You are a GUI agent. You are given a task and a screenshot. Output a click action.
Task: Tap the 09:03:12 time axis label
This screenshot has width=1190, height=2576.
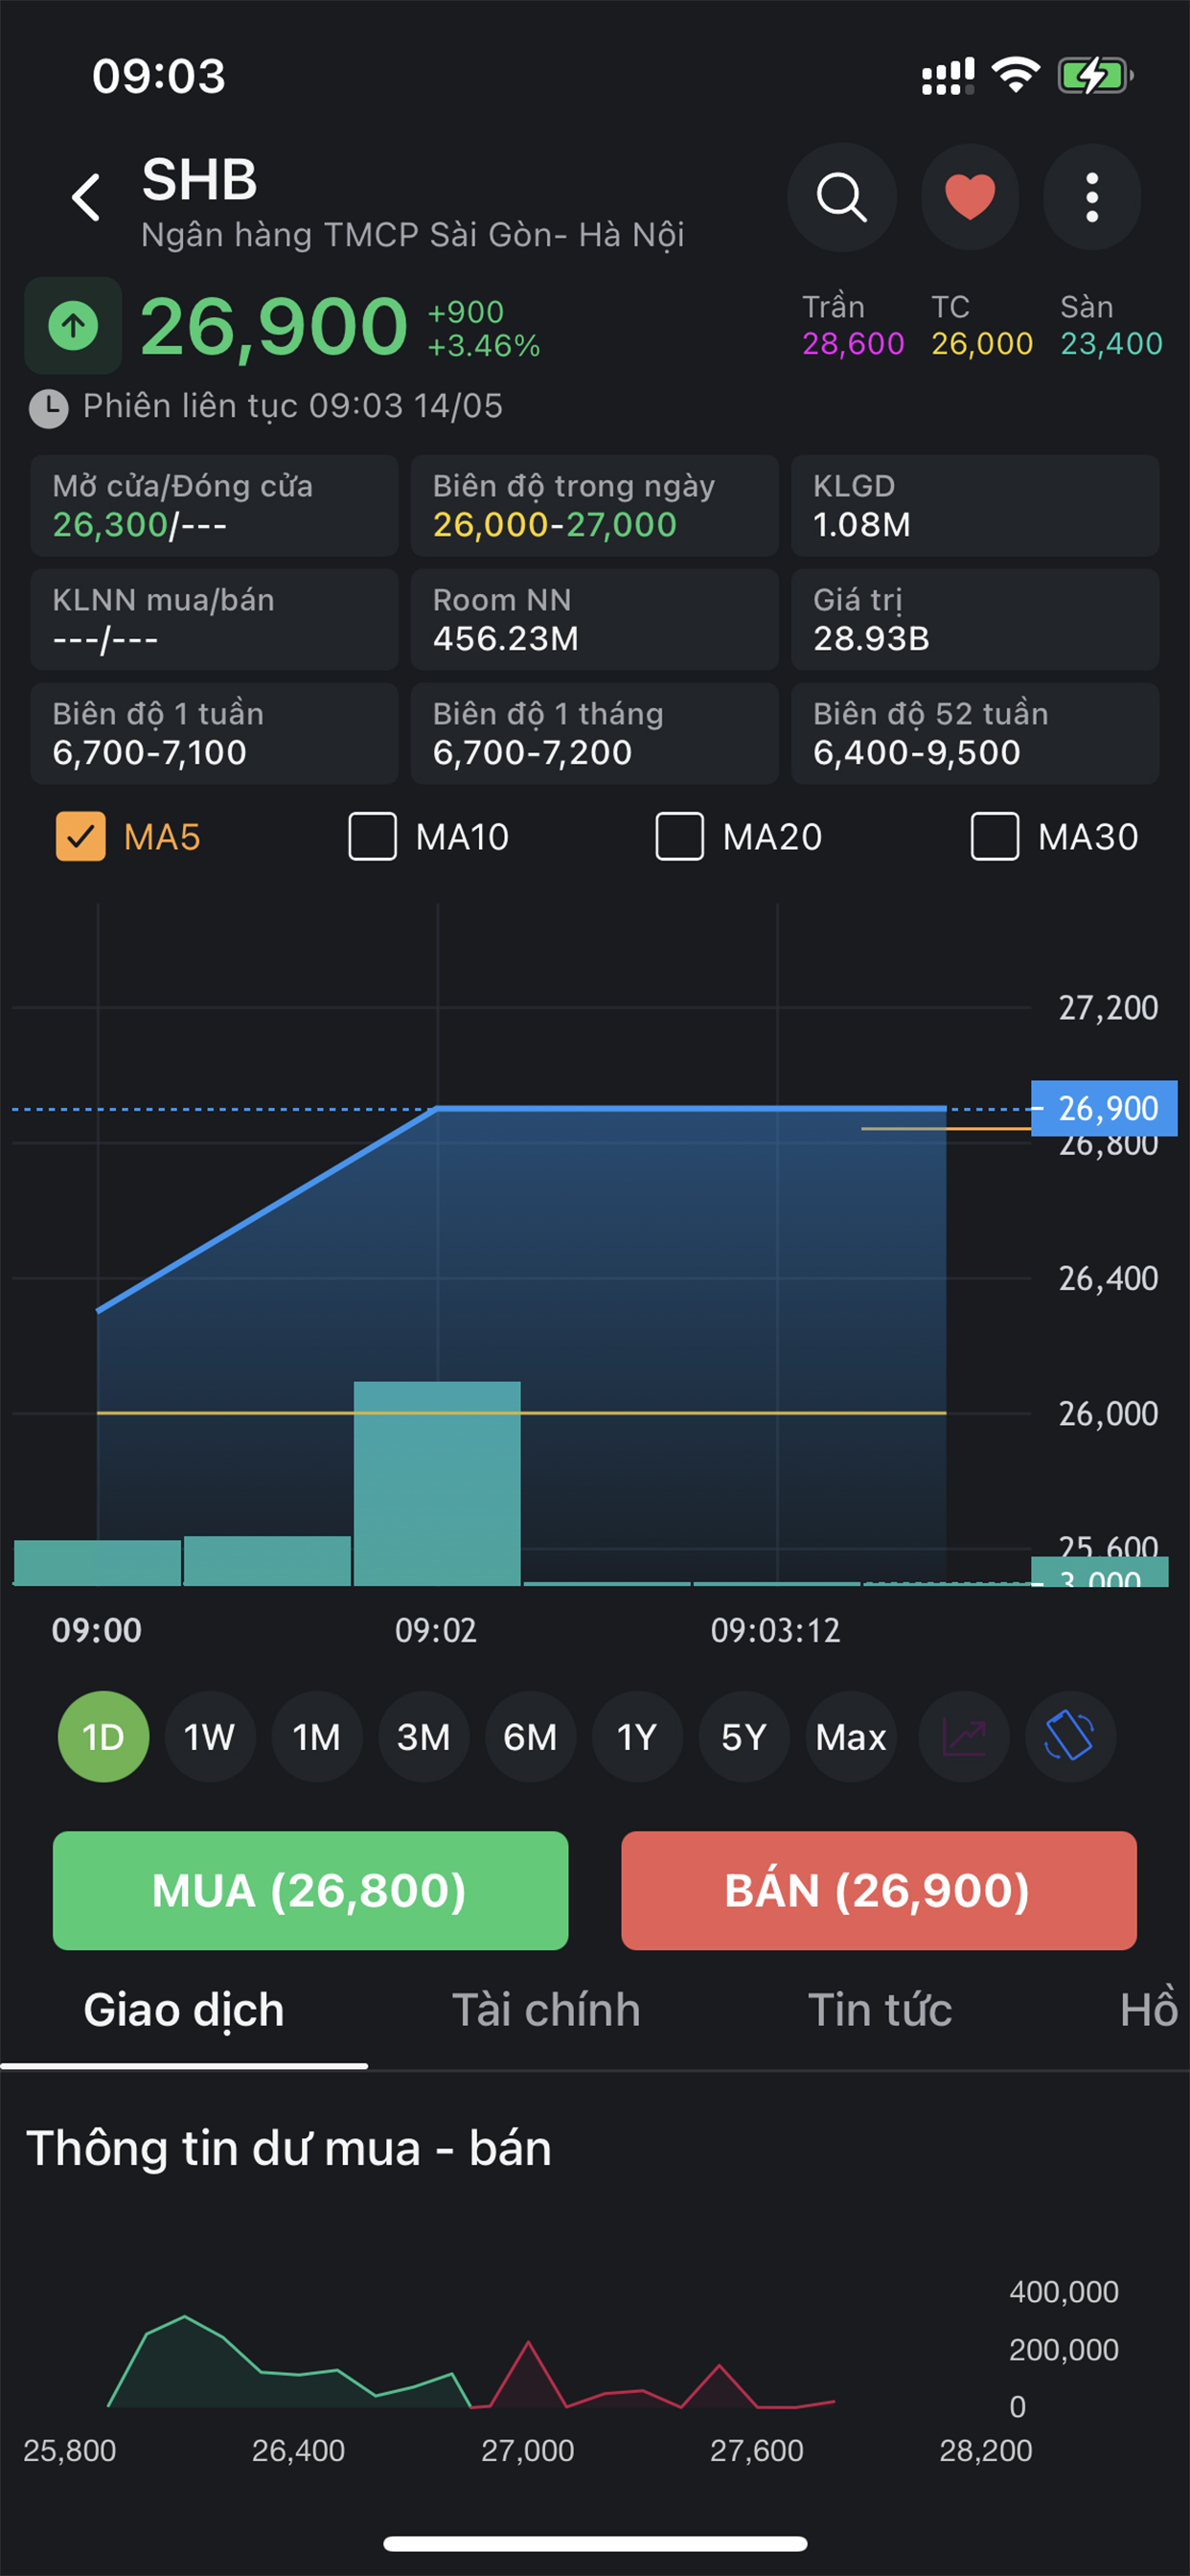tap(775, 1631)
